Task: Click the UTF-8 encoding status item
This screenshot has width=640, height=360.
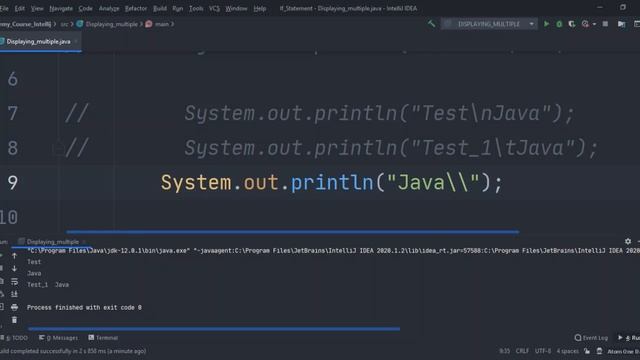Action: pos(543,351)
